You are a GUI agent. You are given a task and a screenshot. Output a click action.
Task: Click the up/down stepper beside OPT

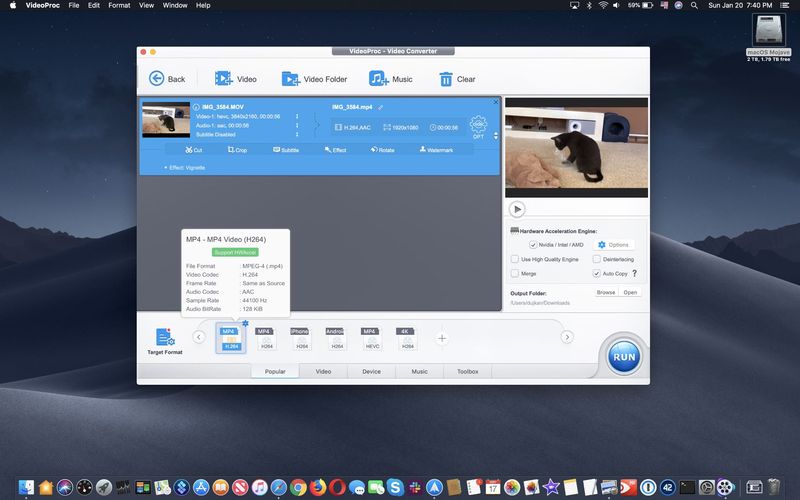tap(496, 136)
